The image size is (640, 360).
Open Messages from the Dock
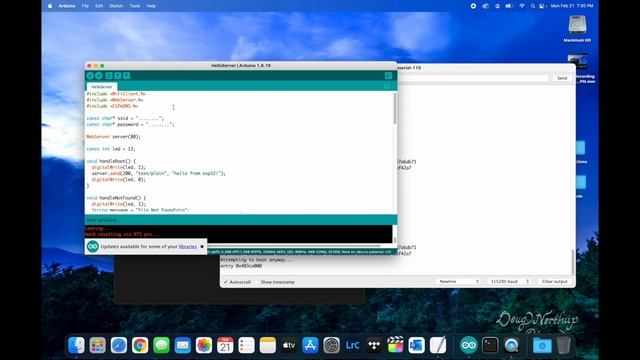tap(161, 346)
